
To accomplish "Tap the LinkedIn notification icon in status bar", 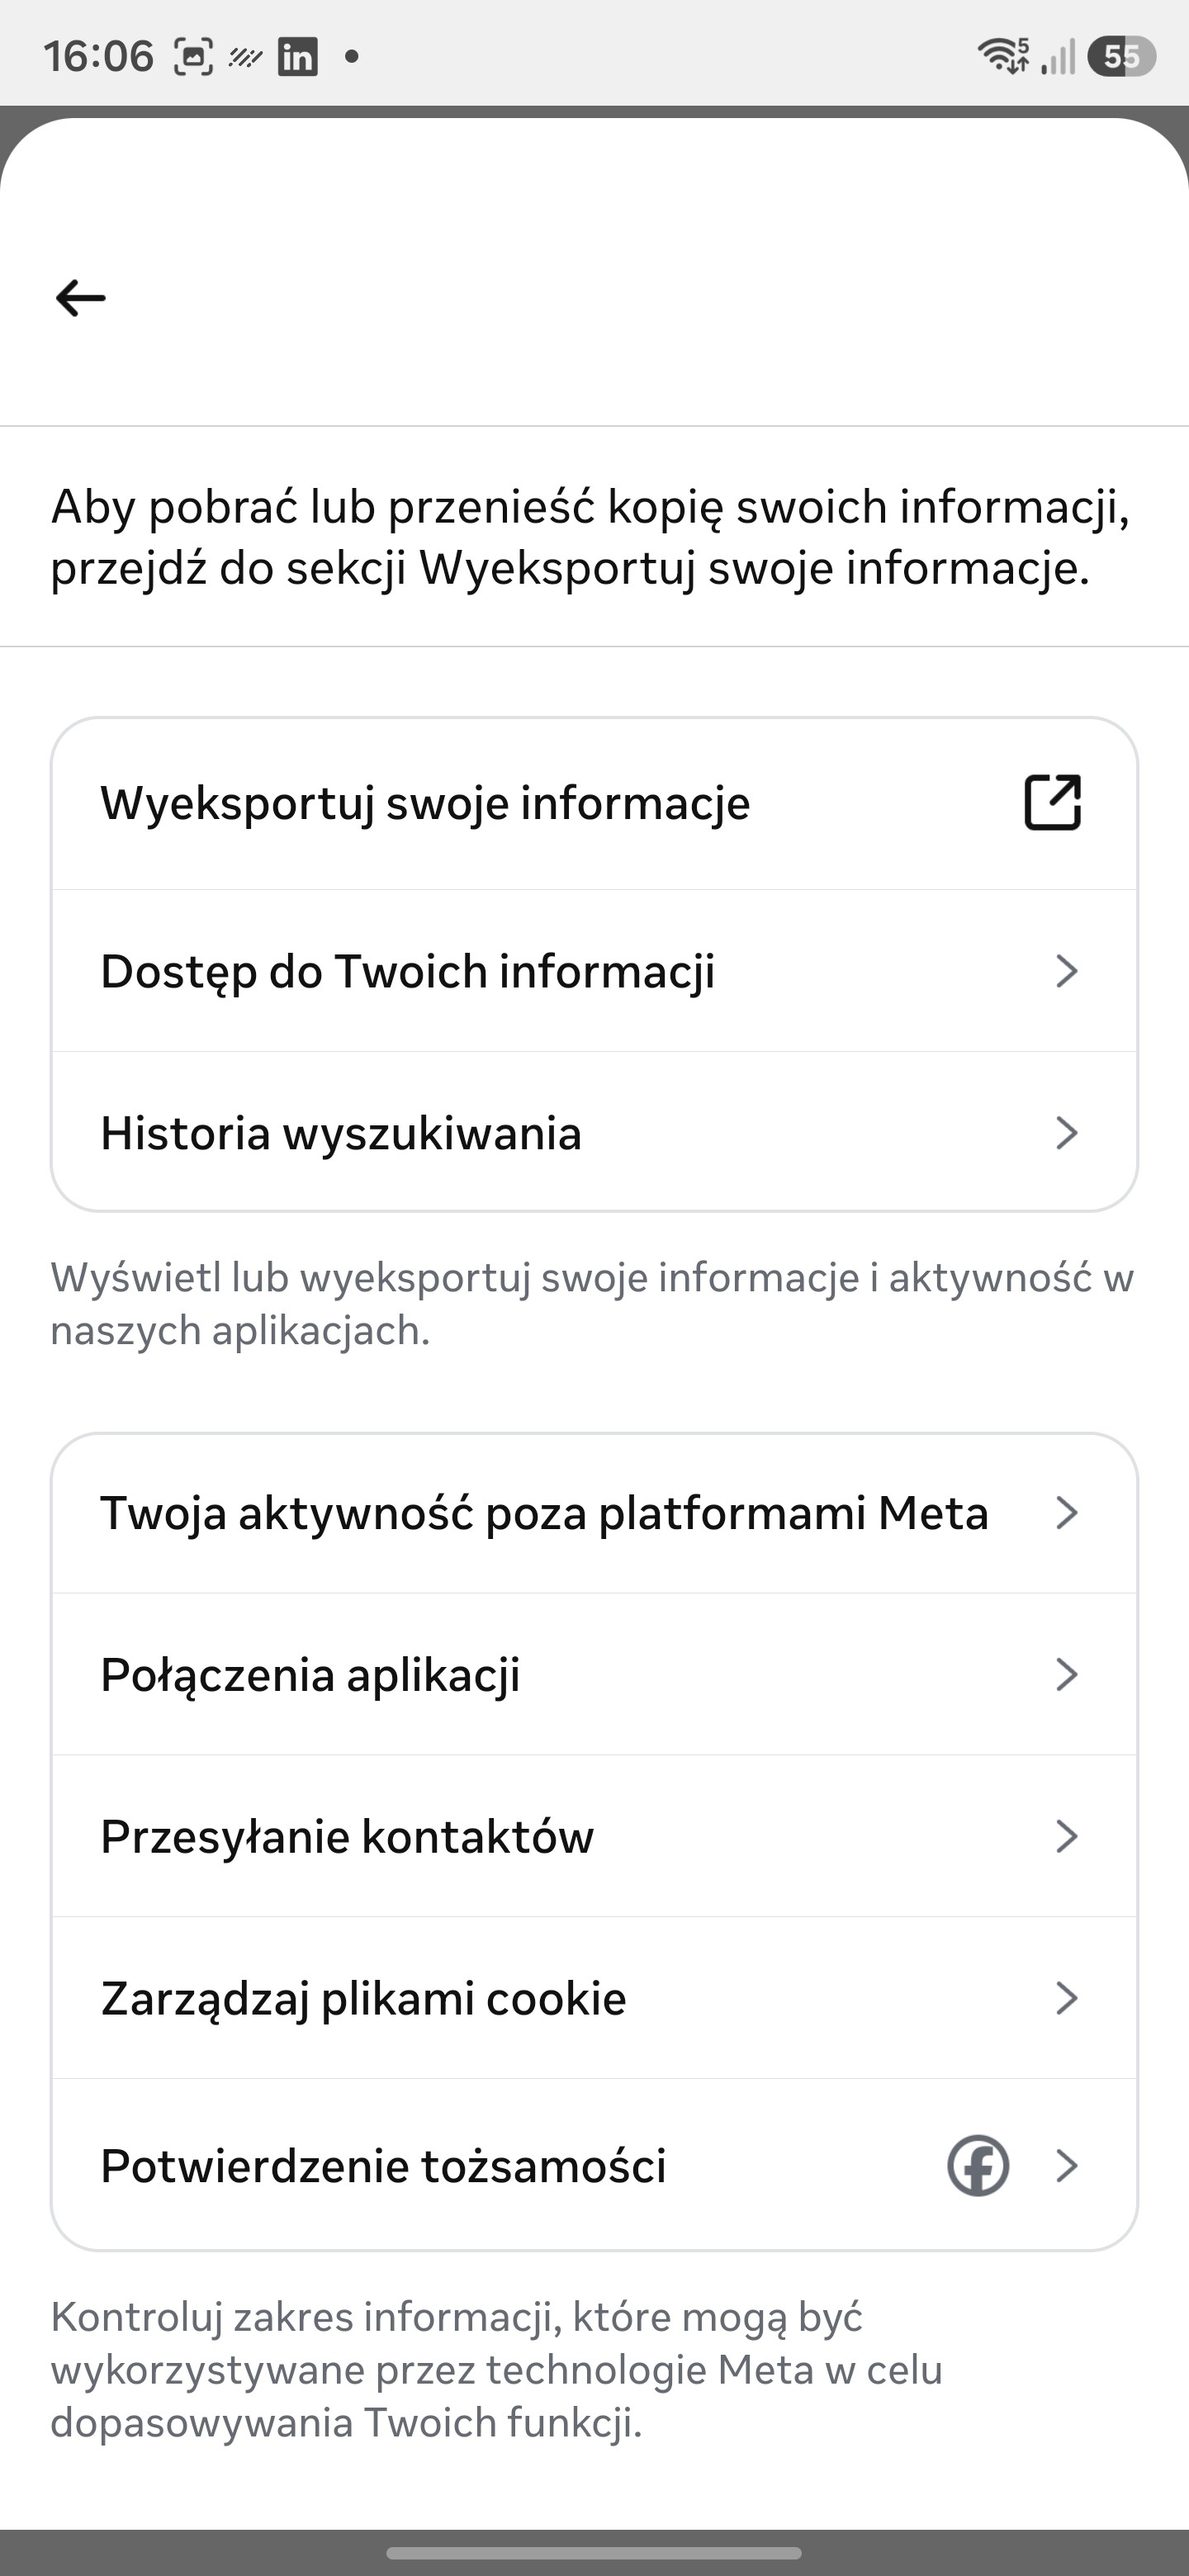I will coord(297,57).
